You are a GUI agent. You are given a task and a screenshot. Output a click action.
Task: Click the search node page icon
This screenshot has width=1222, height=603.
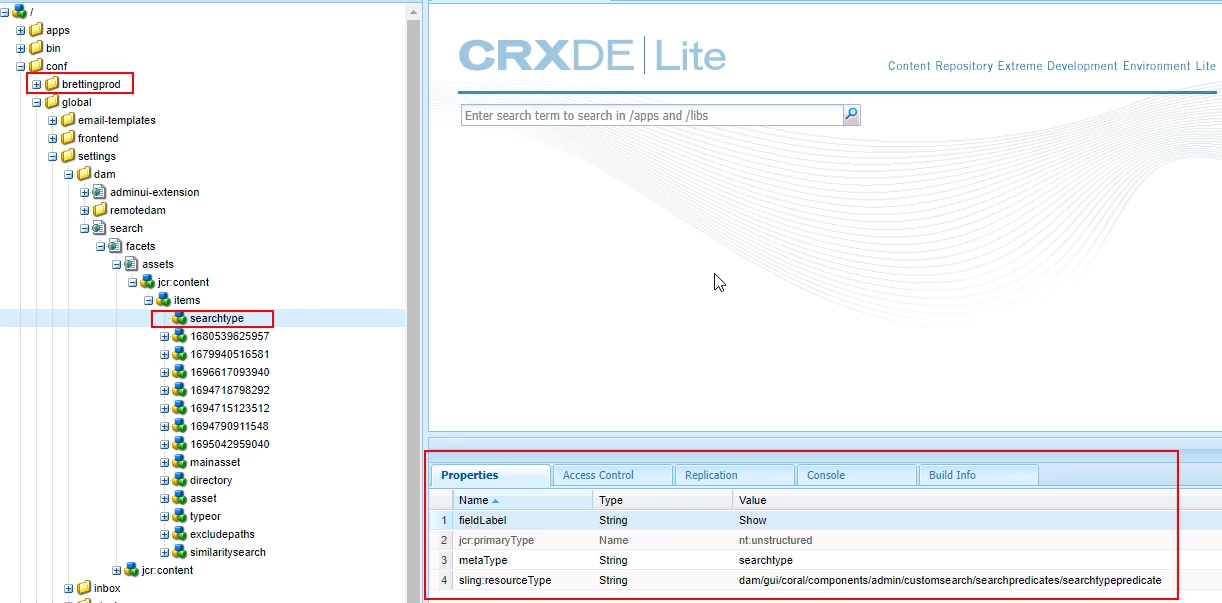point(100,228)
